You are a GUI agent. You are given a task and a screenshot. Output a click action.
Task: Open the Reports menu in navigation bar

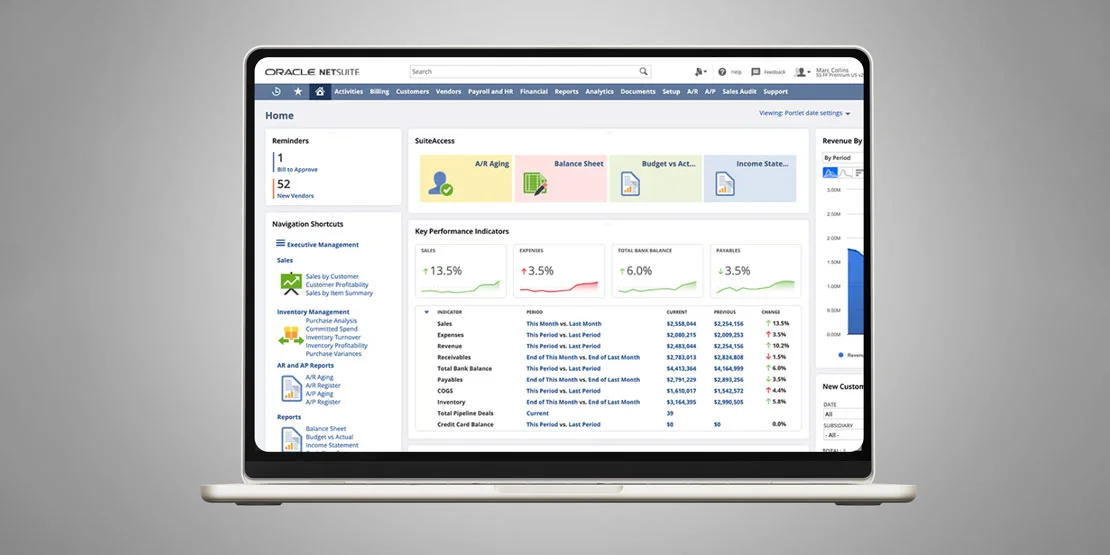coord(566,92)
